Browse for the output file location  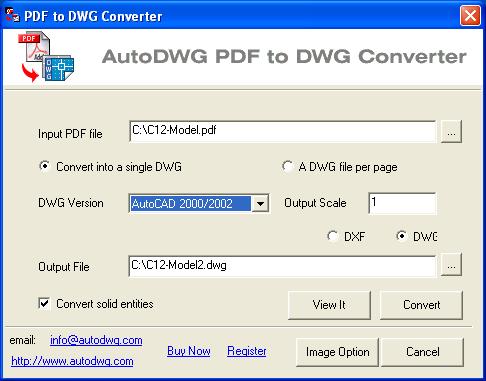(x=451, y=265)
